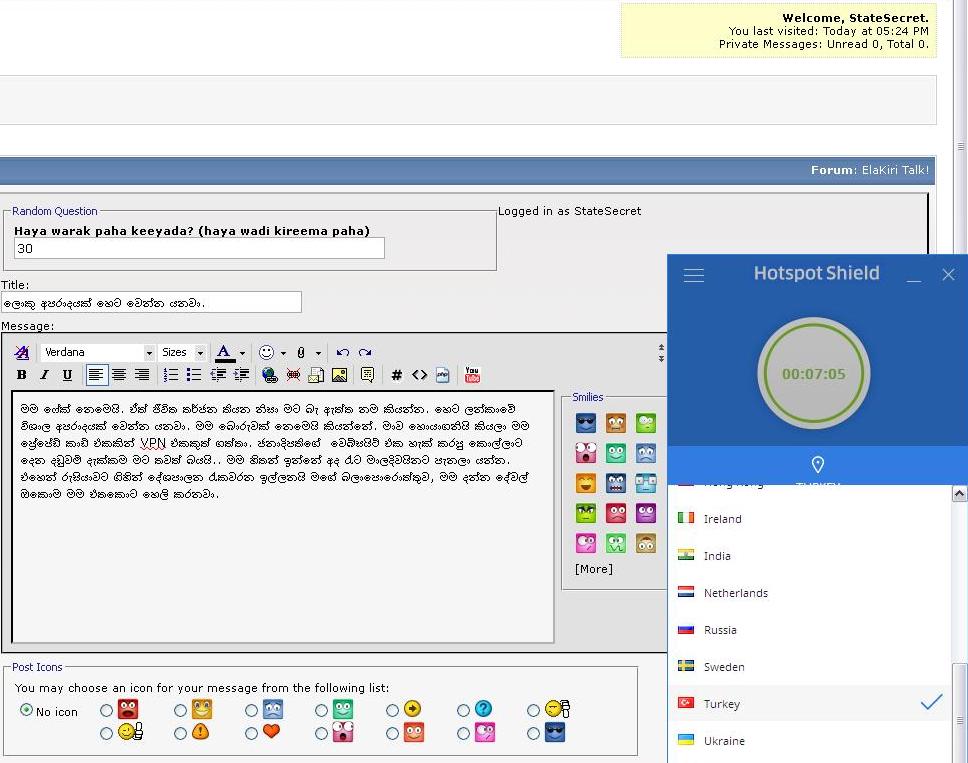Click the YouTube video embed icon
Viewport: 968px width, 763px height.
pyautogui.click(x=472, y=375)
